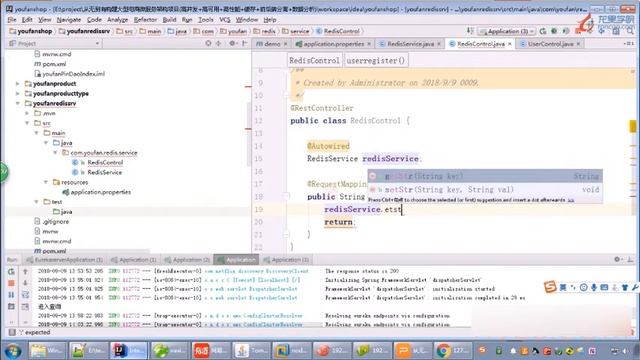The width and height of the screenshot is (640, 360).
Task: Click the Down the stack trace arrow
Action: [25, 283]
